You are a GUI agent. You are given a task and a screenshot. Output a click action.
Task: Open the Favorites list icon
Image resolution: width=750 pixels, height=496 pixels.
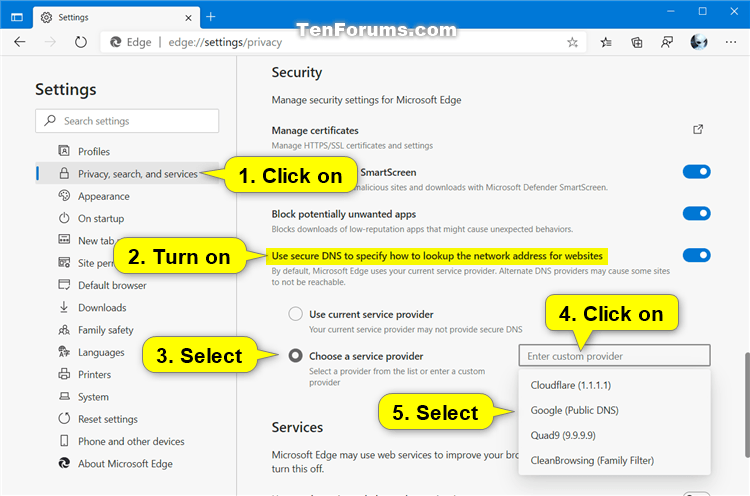click(x=606, y=43)
